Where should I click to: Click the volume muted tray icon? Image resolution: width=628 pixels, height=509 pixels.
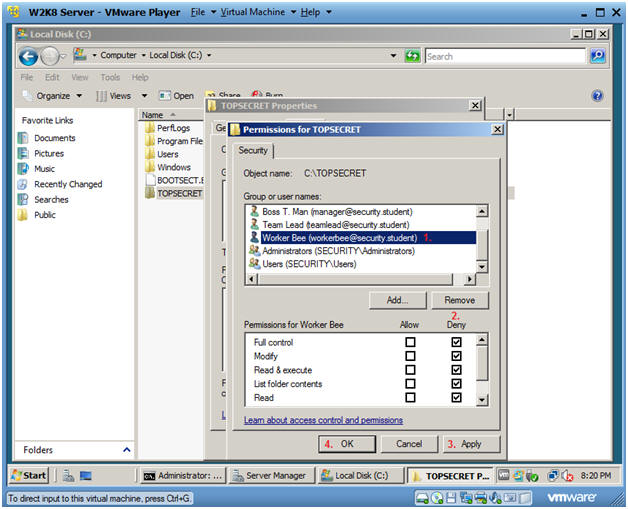[x=567, y=476]
